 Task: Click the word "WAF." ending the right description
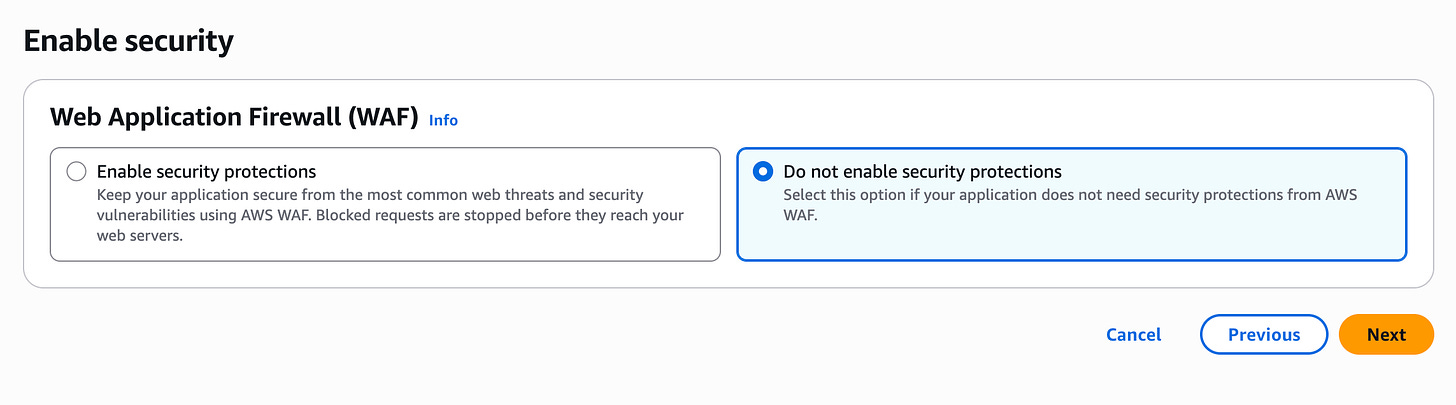[x=801, y=215]
